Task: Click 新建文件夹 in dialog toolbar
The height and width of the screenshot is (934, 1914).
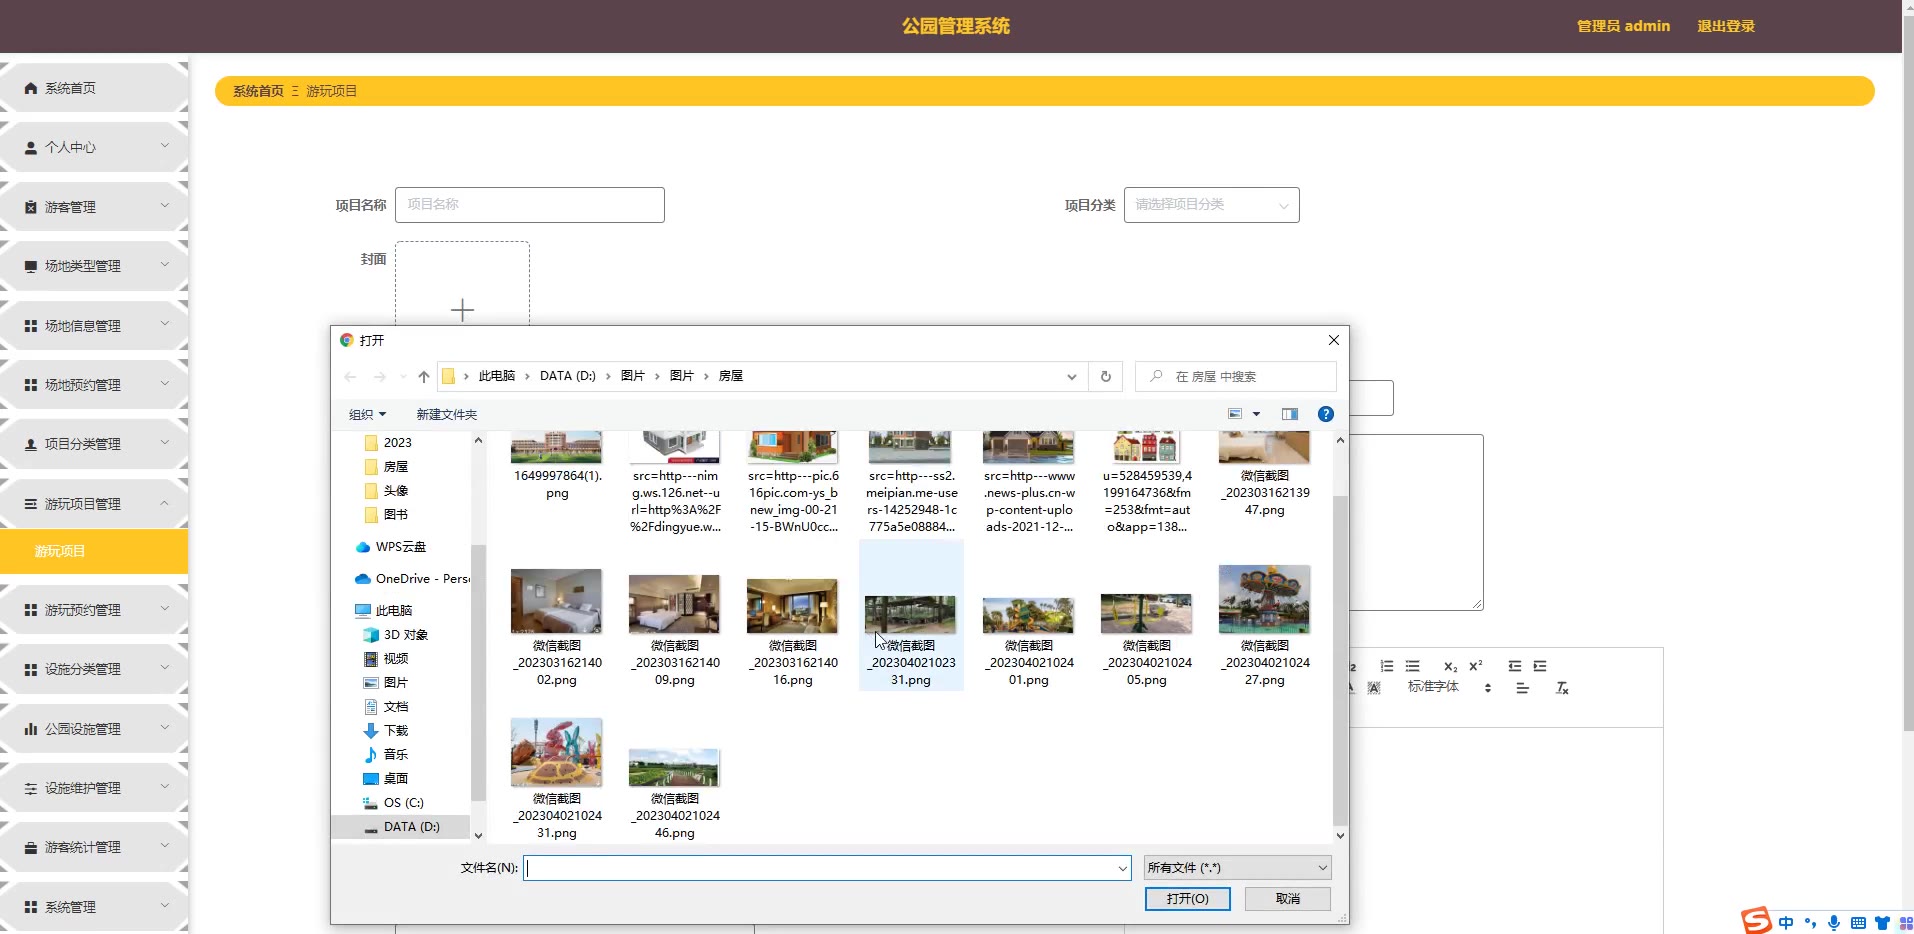Action: point(447,414)
